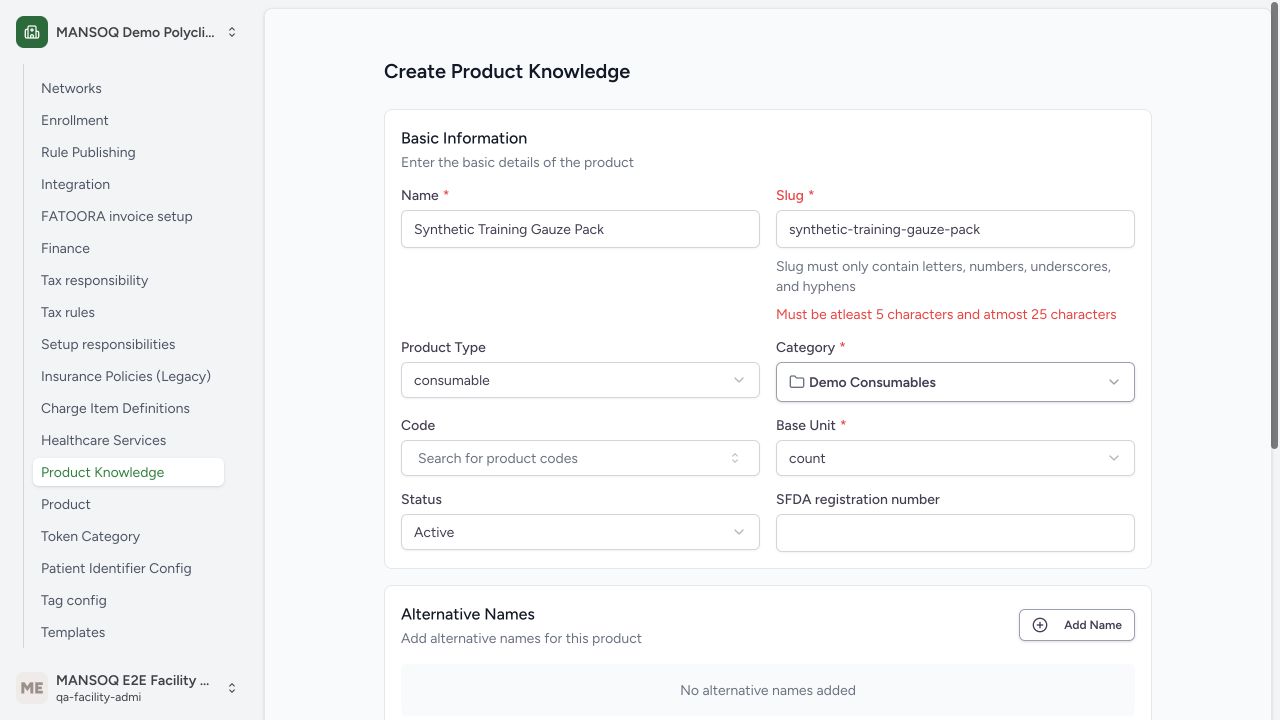Open FATOORA invoice setup
1280x720 pixels.
tap(128, 216)
